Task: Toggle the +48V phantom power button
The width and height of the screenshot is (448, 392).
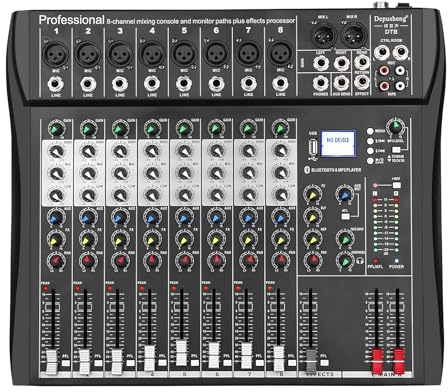Action: click(396, 185)
